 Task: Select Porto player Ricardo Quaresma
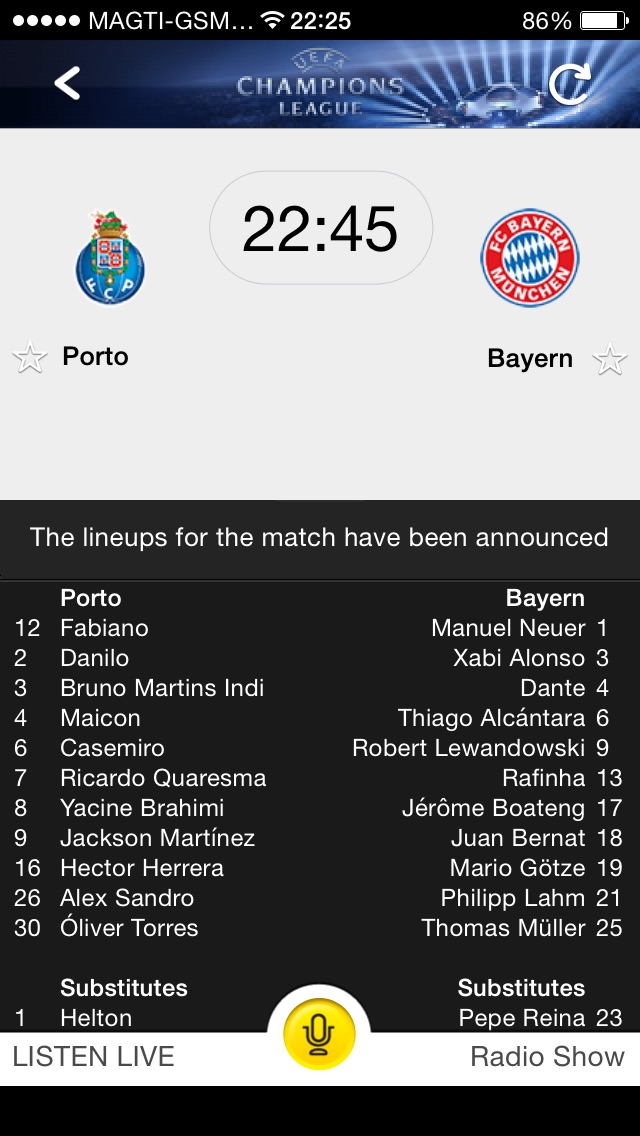(x=163, y=778)
